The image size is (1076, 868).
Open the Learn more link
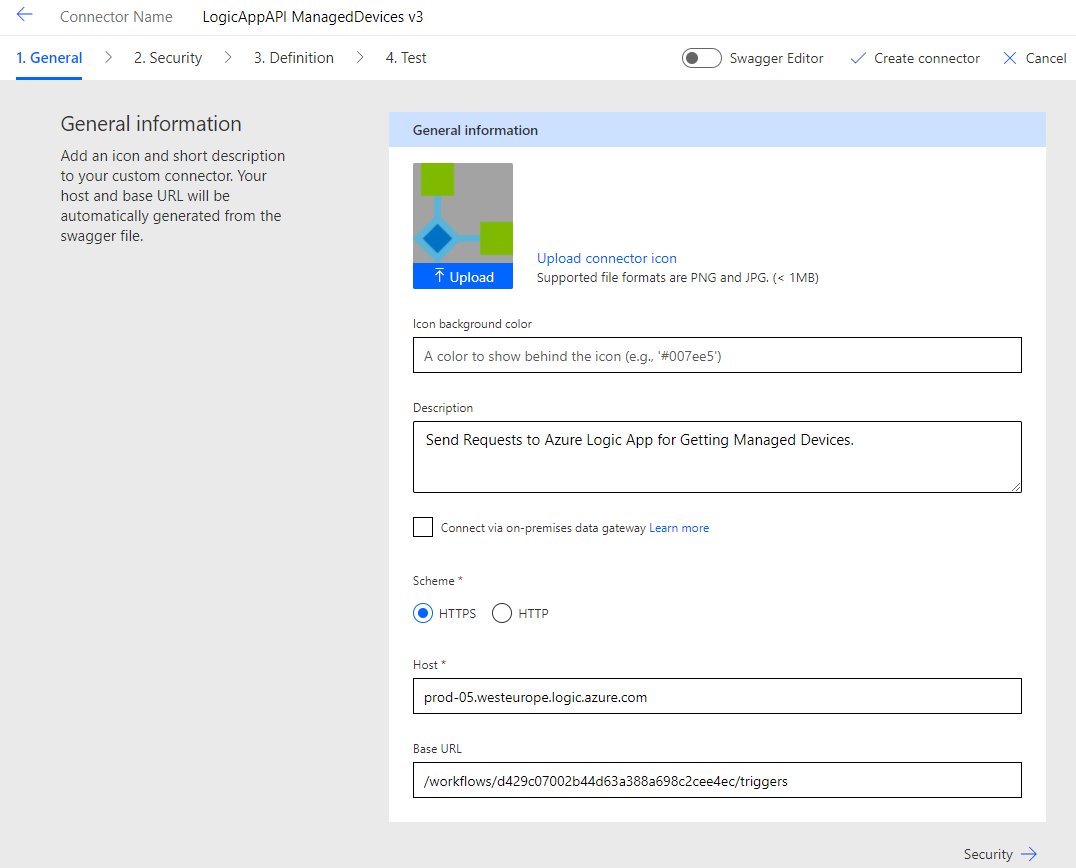pyautogui.click(x=679, y=528)
